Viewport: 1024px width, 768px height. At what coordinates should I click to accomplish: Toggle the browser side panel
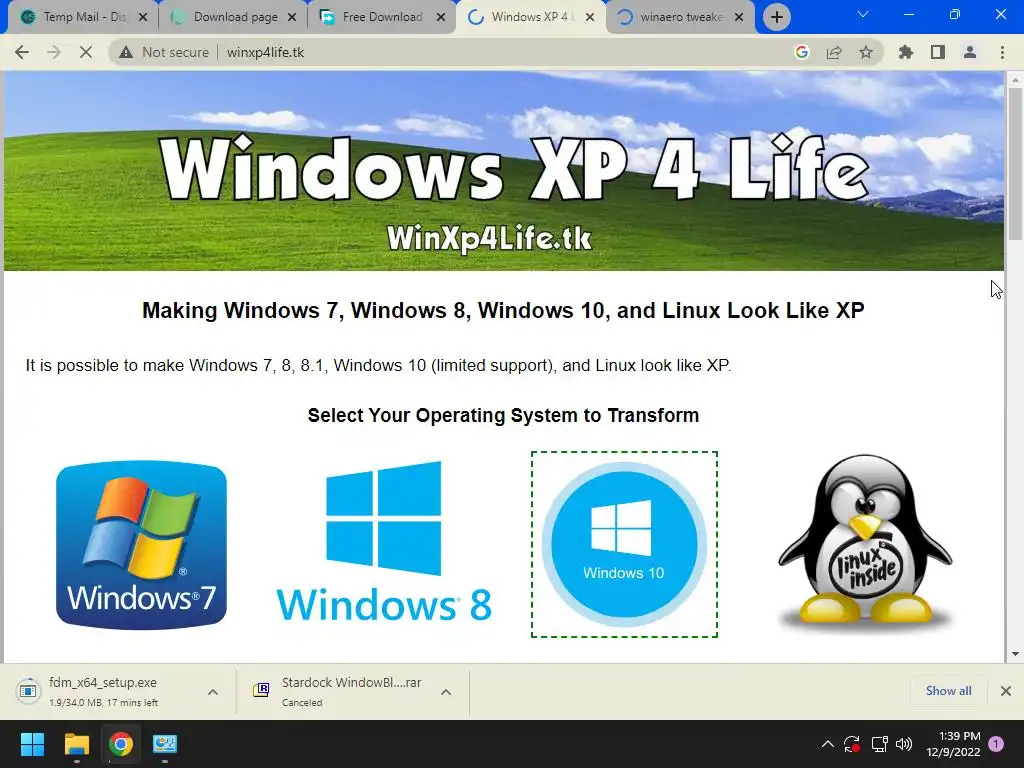938,52
